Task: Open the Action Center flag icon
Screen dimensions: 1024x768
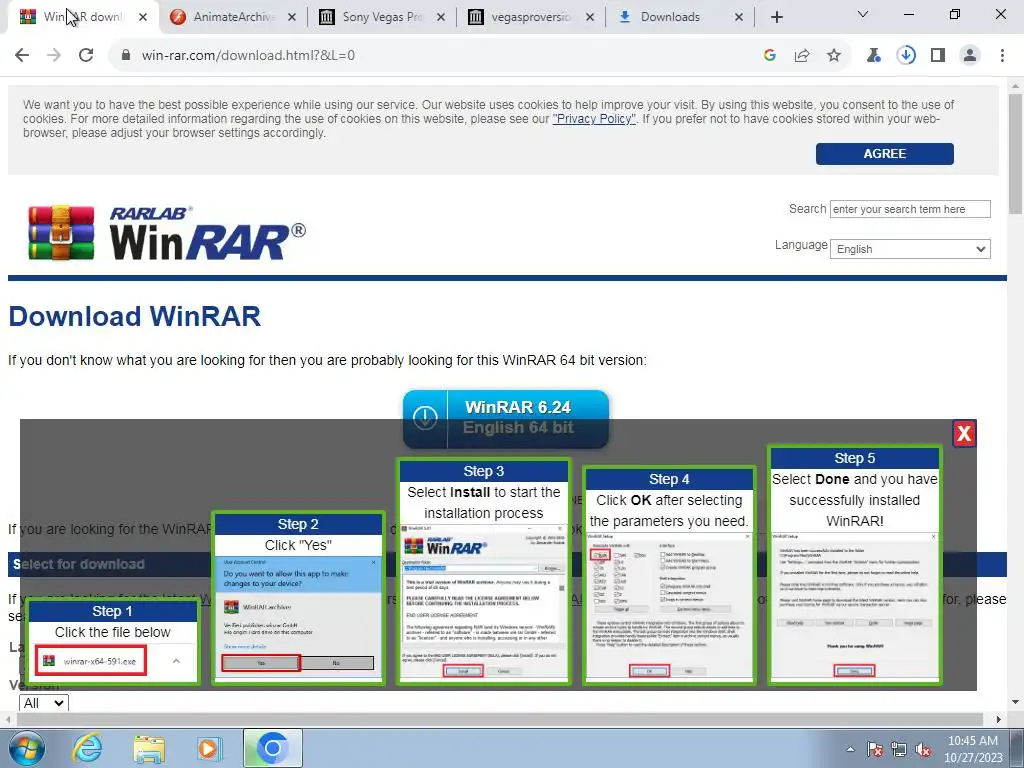Action: tap(875, 749)
